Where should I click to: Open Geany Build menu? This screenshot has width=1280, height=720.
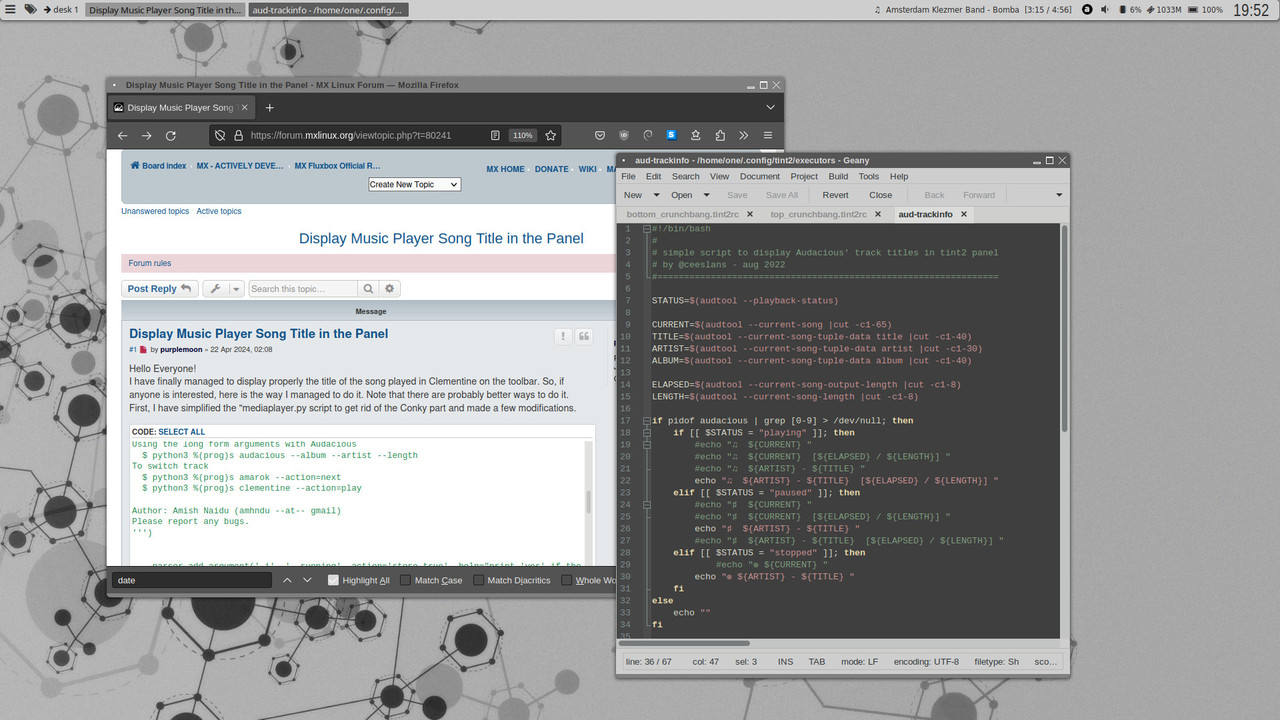838,176
